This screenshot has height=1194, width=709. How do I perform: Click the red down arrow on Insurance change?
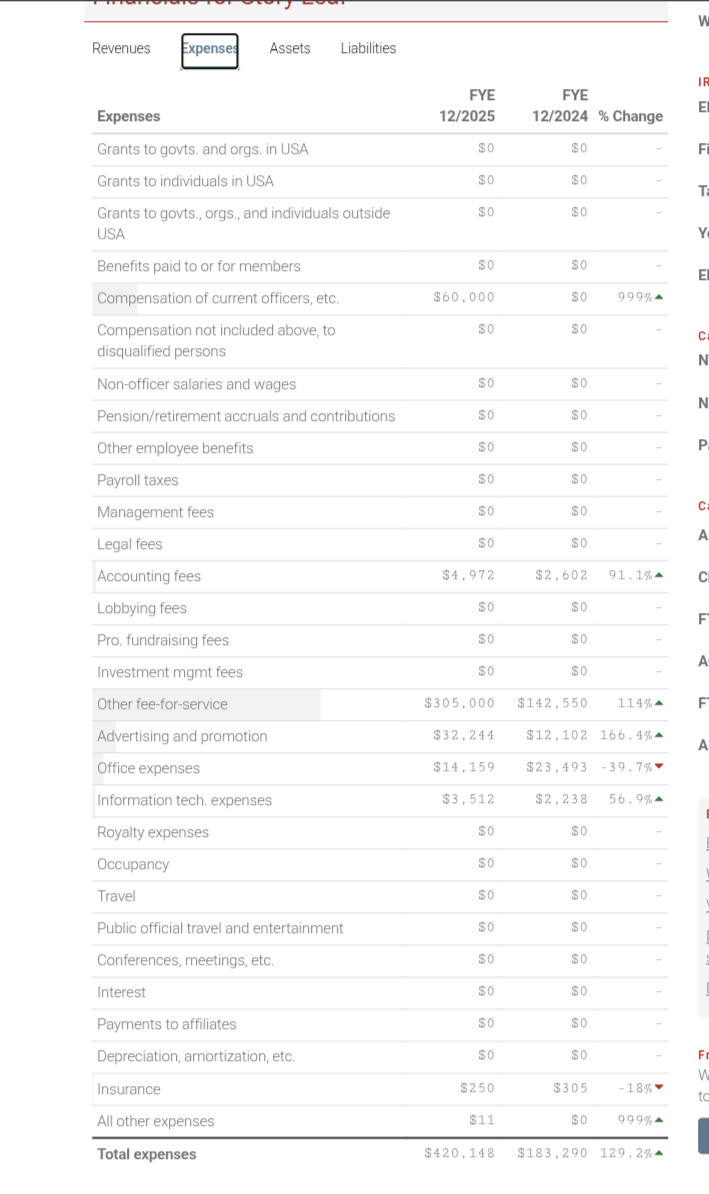point(659,1087)
